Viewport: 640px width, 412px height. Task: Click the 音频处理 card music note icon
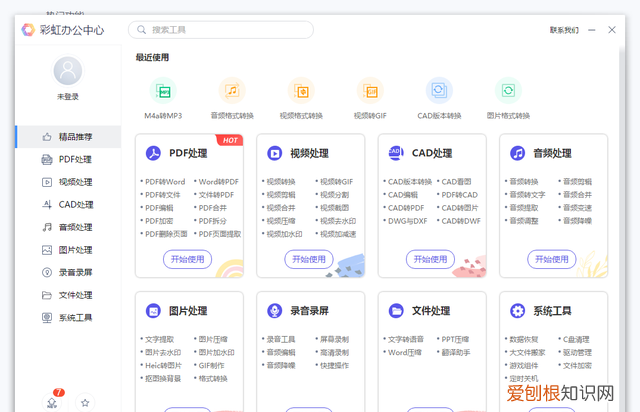coord(518,153)
